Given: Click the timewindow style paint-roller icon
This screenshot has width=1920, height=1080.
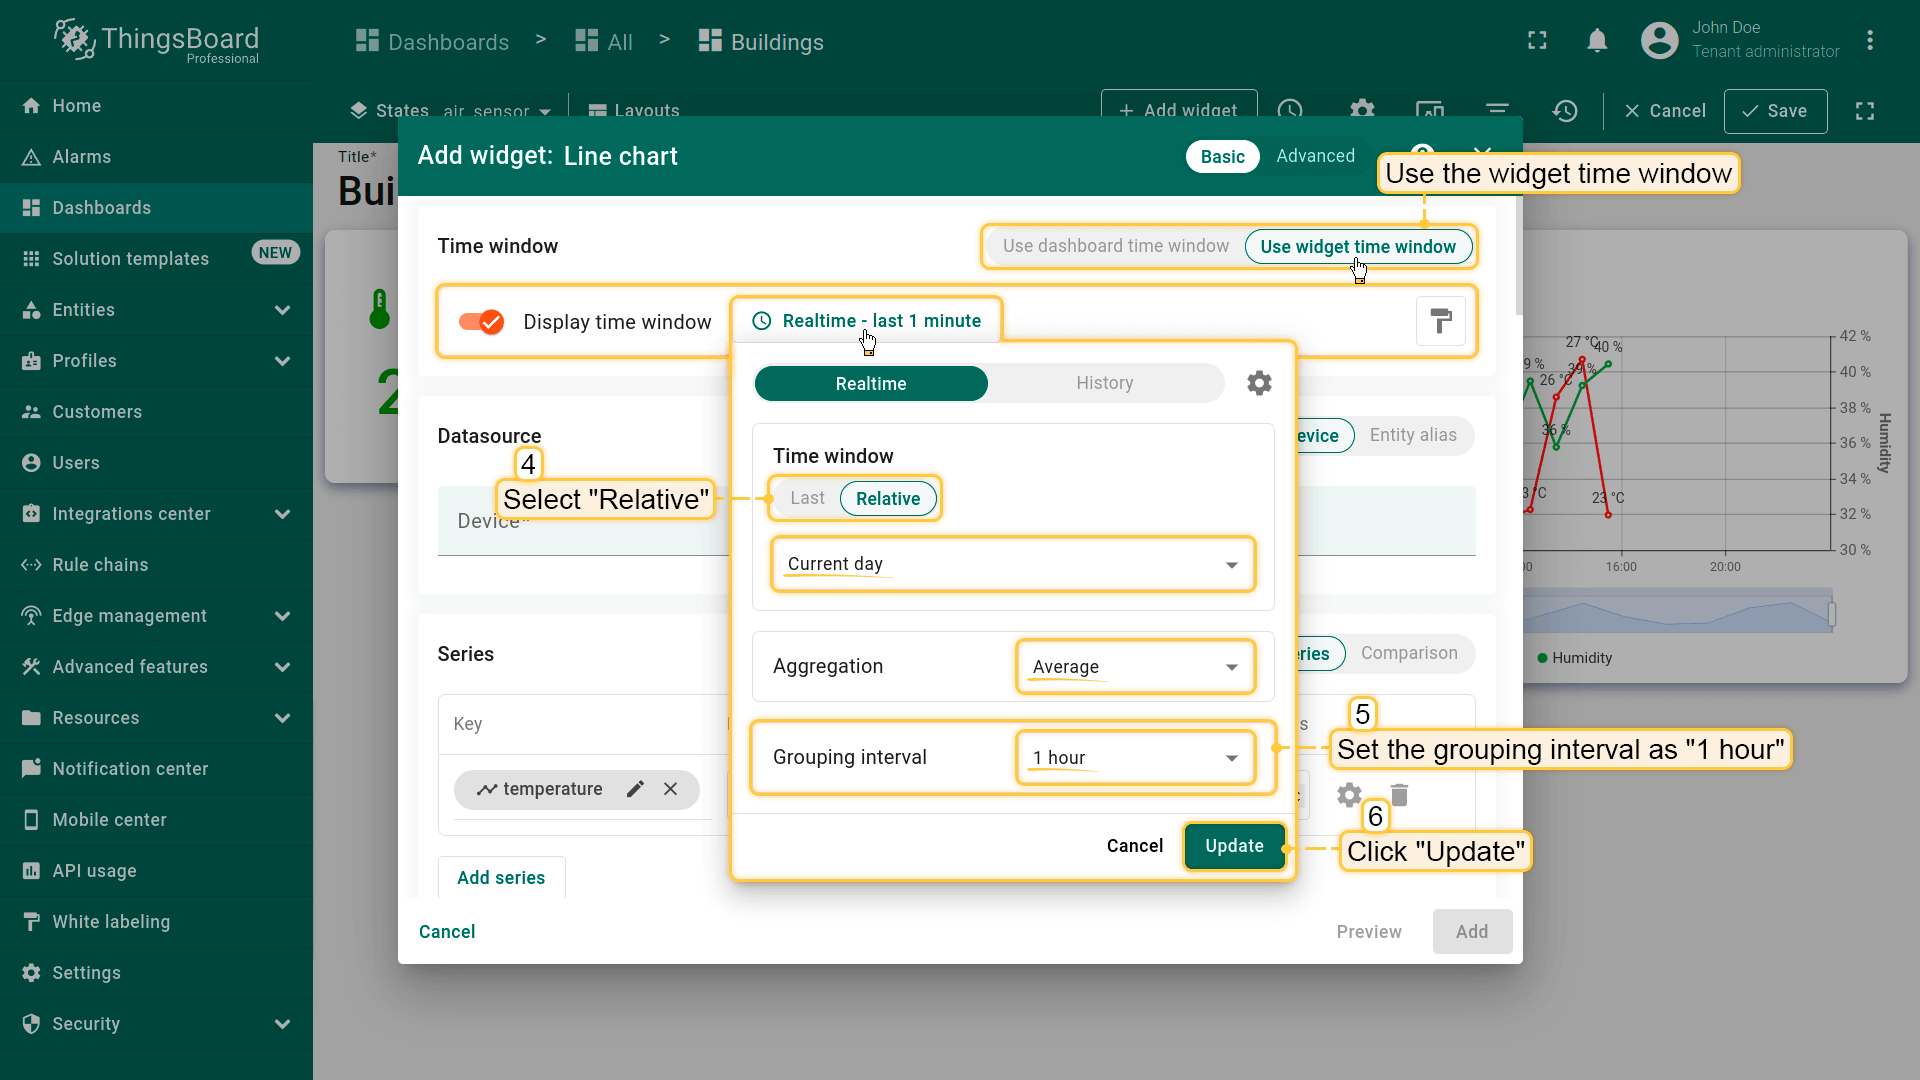Looking at the screenshot, I should pyautogui.click(x=1440, y=321).
